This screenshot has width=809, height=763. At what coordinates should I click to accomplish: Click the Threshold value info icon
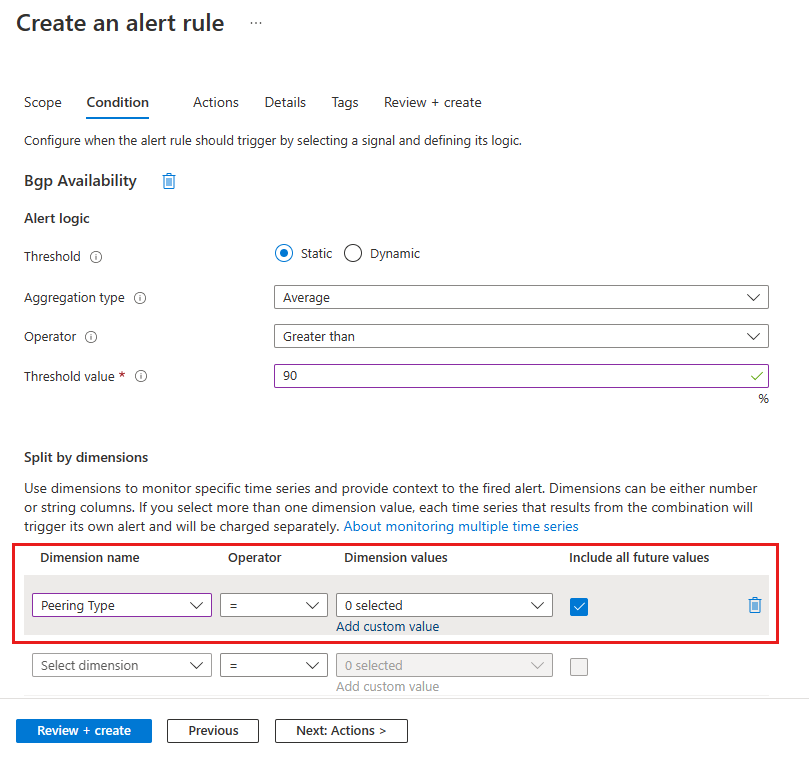140,377
